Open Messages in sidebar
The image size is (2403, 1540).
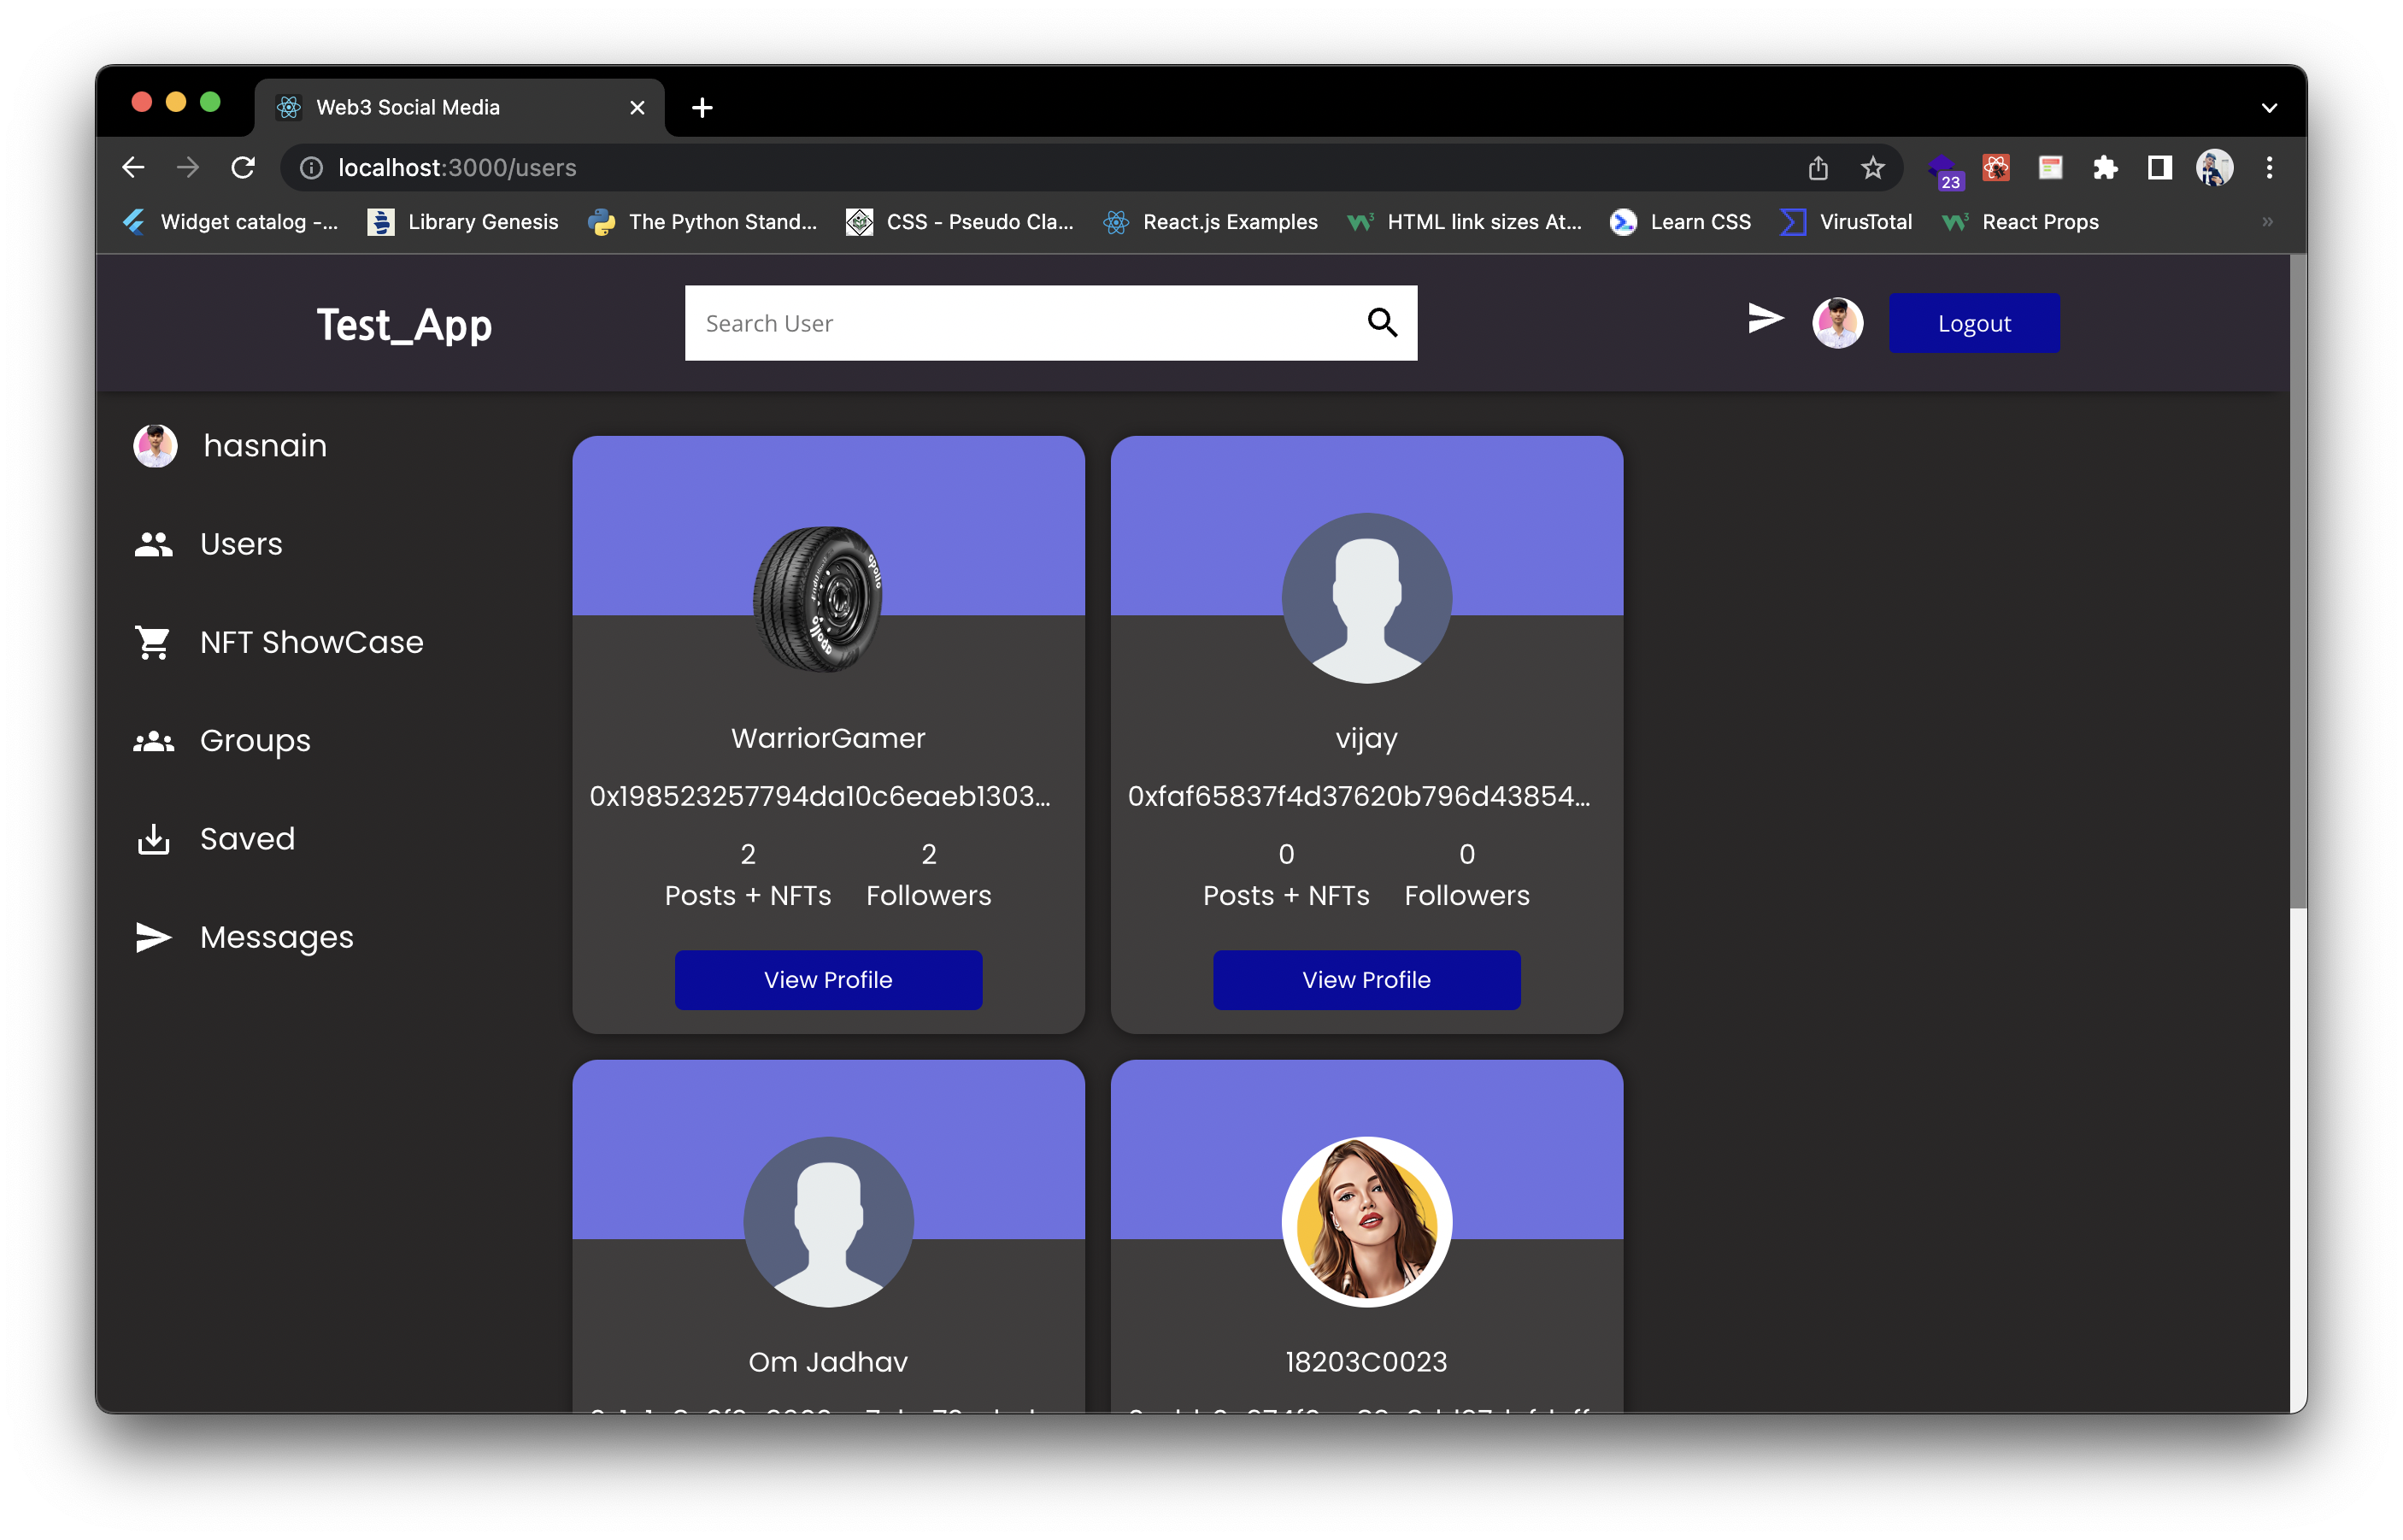(x=276, y=937)
